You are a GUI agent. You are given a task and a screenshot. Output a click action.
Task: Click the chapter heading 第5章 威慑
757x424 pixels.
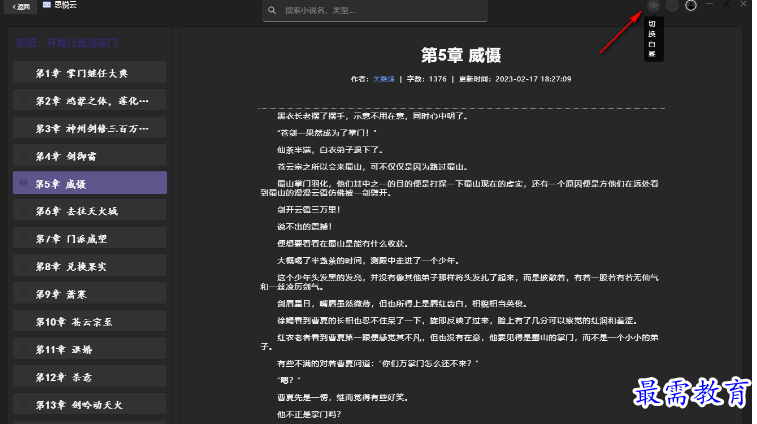(x=461, y=56)
